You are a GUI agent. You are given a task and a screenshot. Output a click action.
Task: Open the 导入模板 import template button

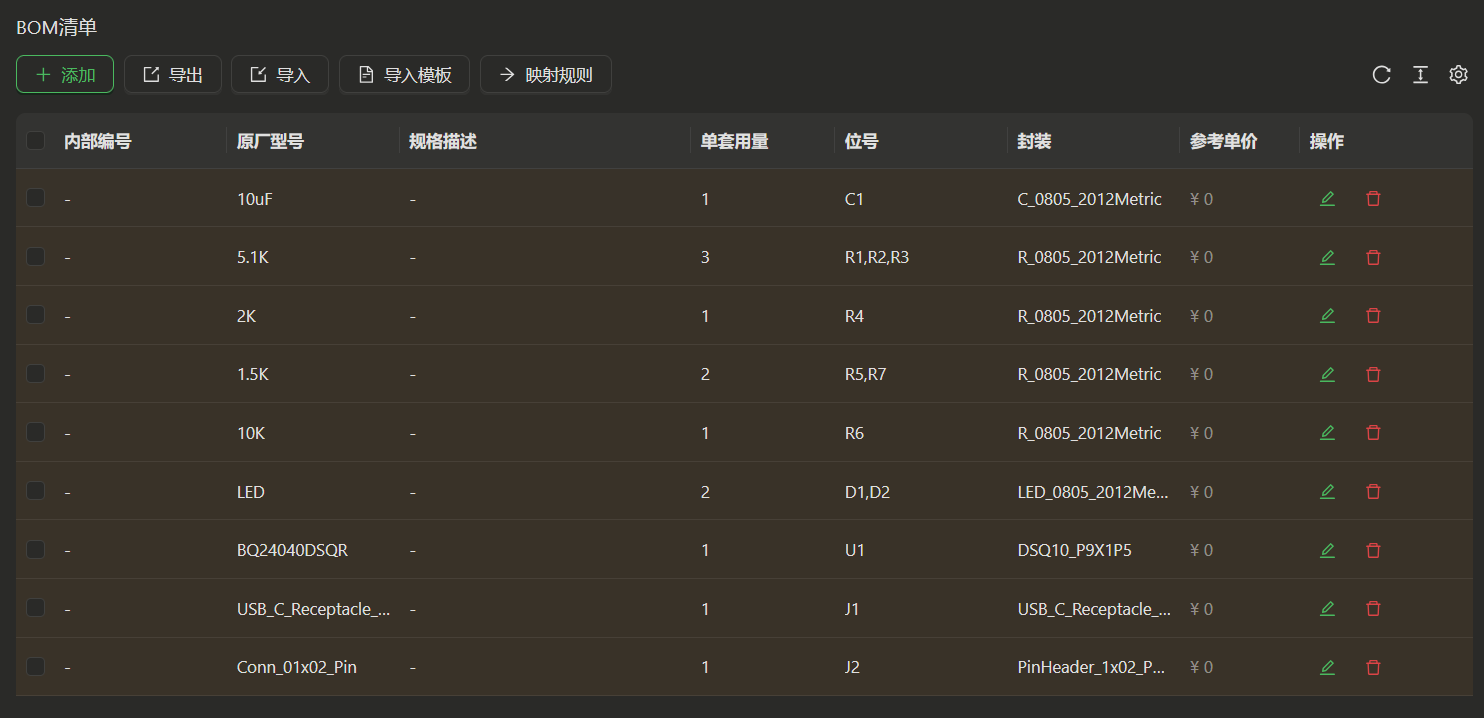[x=404, y=75]
